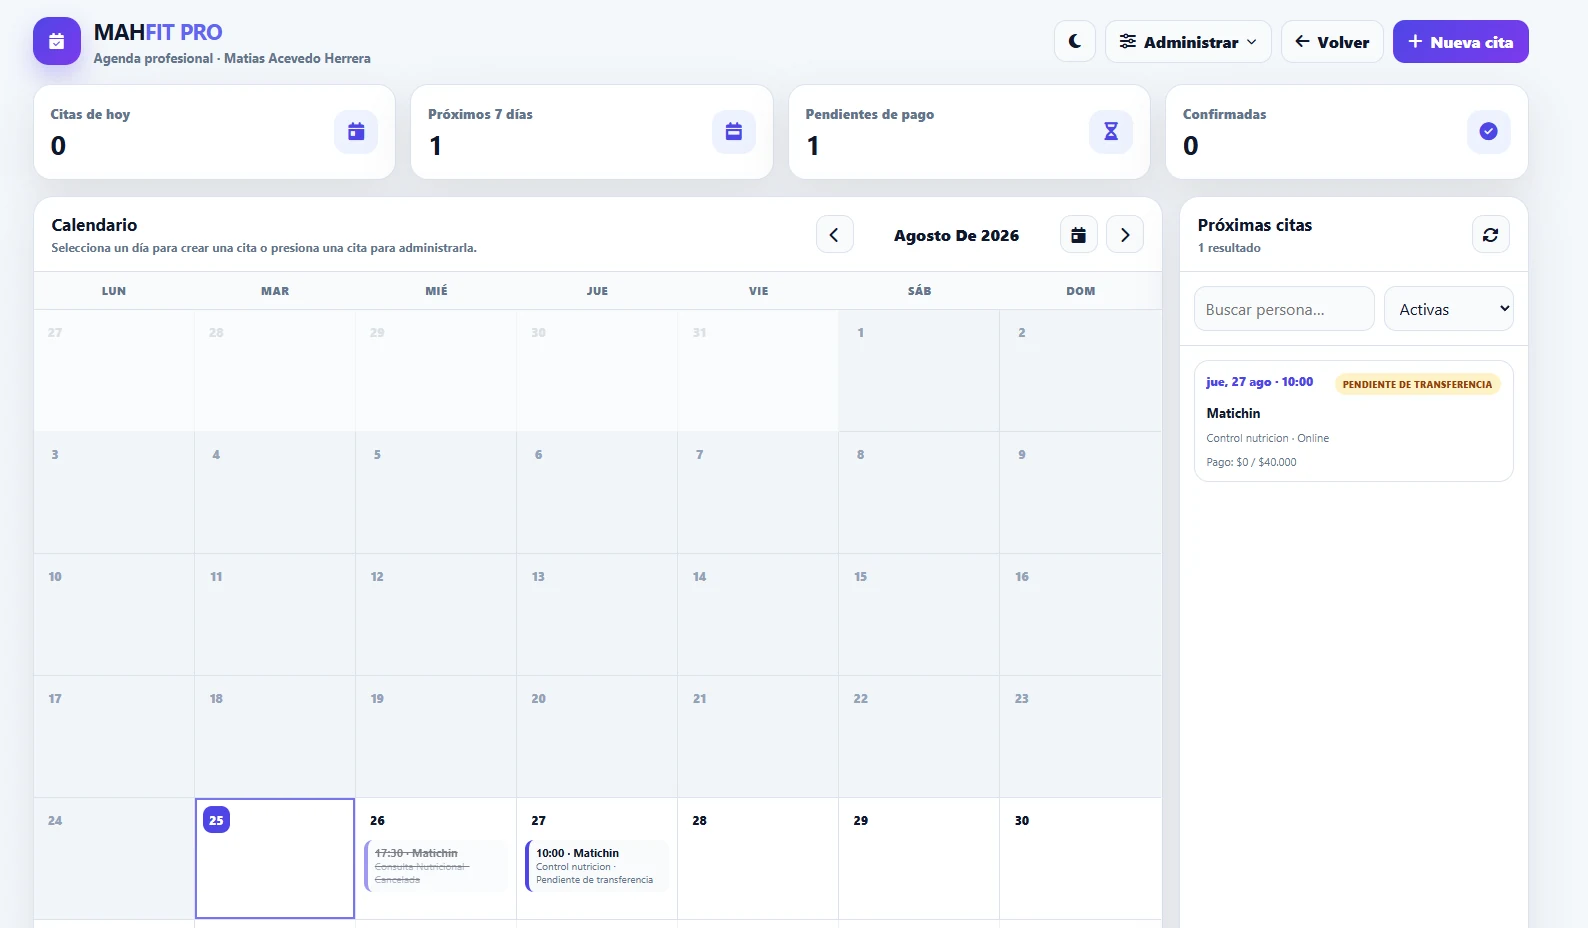Open the Activas status filter dropdown
The width and height of the screenshot is (1588, 928).
[x=1449, y=309]
